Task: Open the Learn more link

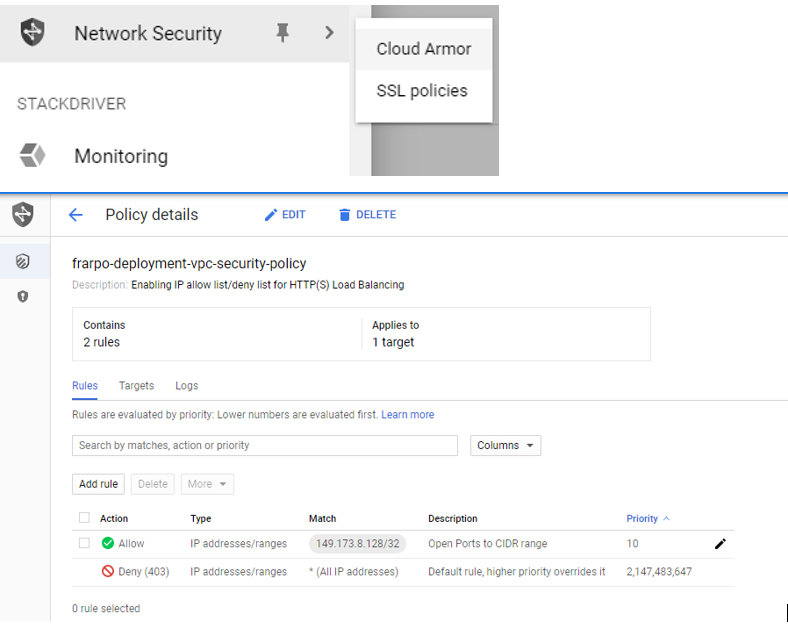Action: [x=408, y=415]
